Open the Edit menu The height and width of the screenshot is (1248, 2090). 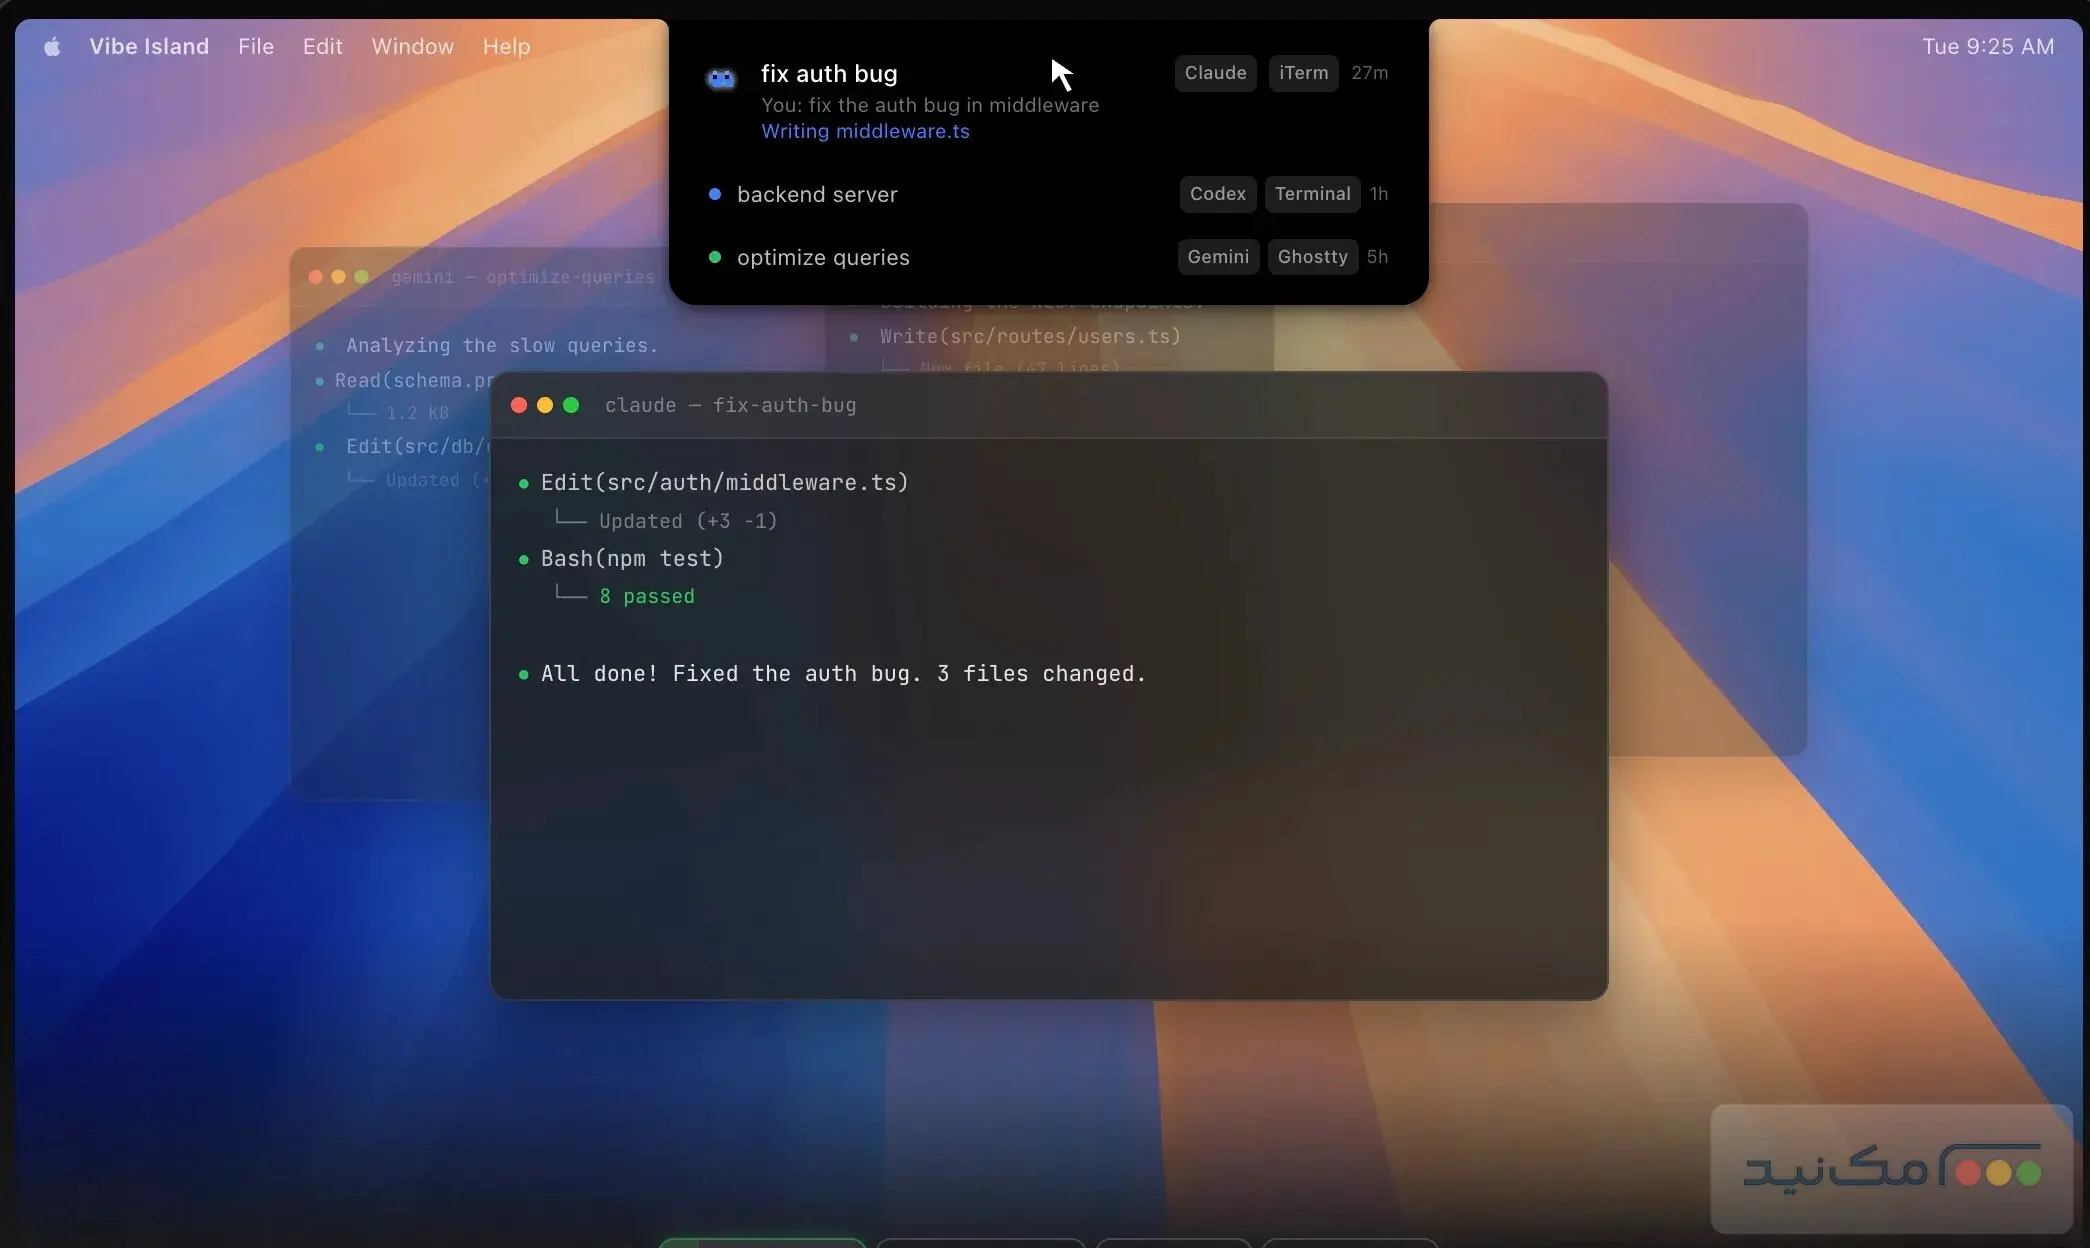(x=323, y=47)
